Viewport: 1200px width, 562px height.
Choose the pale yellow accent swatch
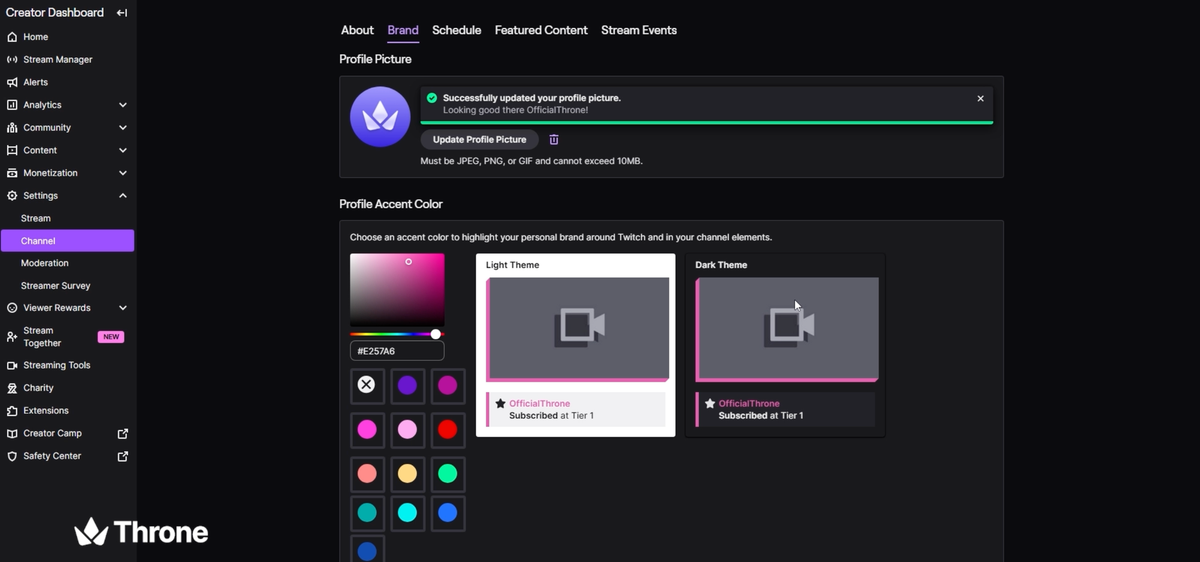[407, 473]
